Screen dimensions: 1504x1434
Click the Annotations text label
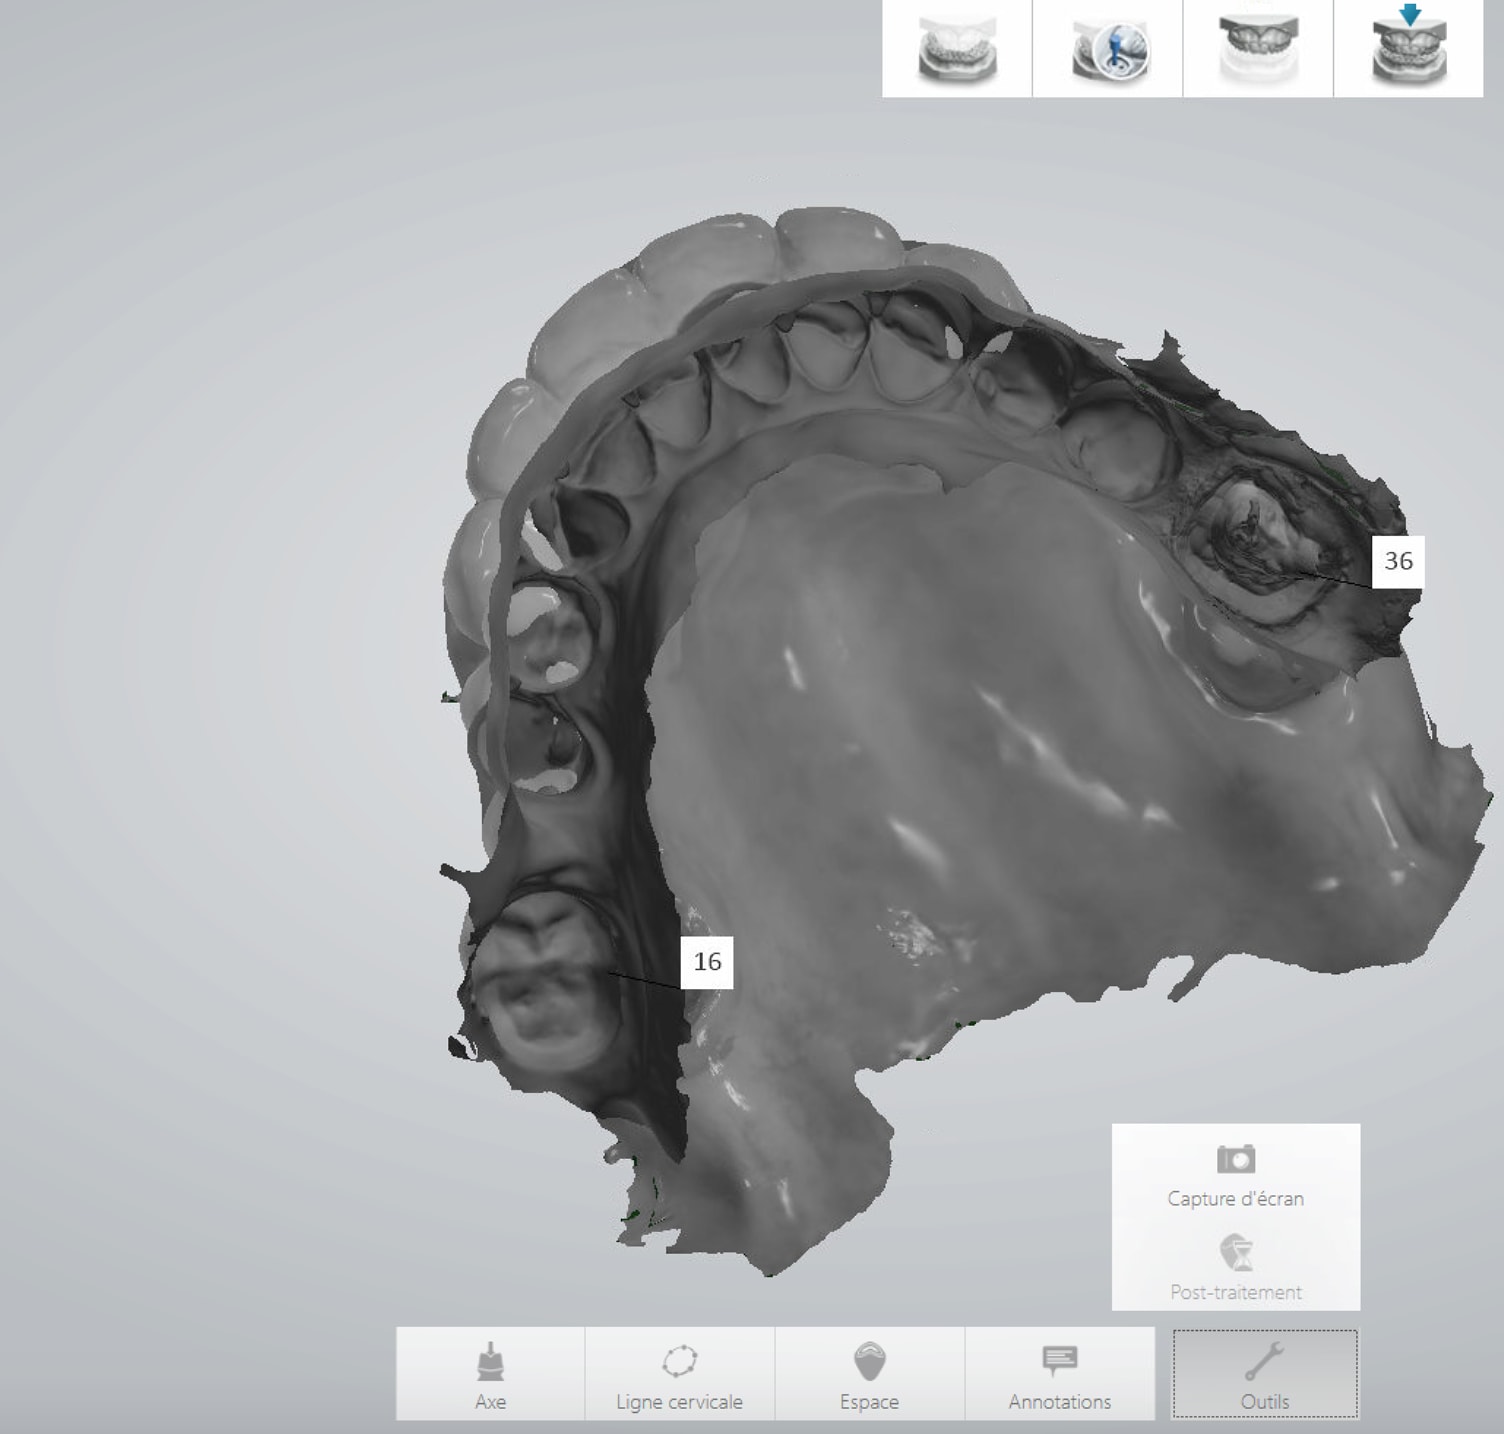[x=1059, y=1402]
